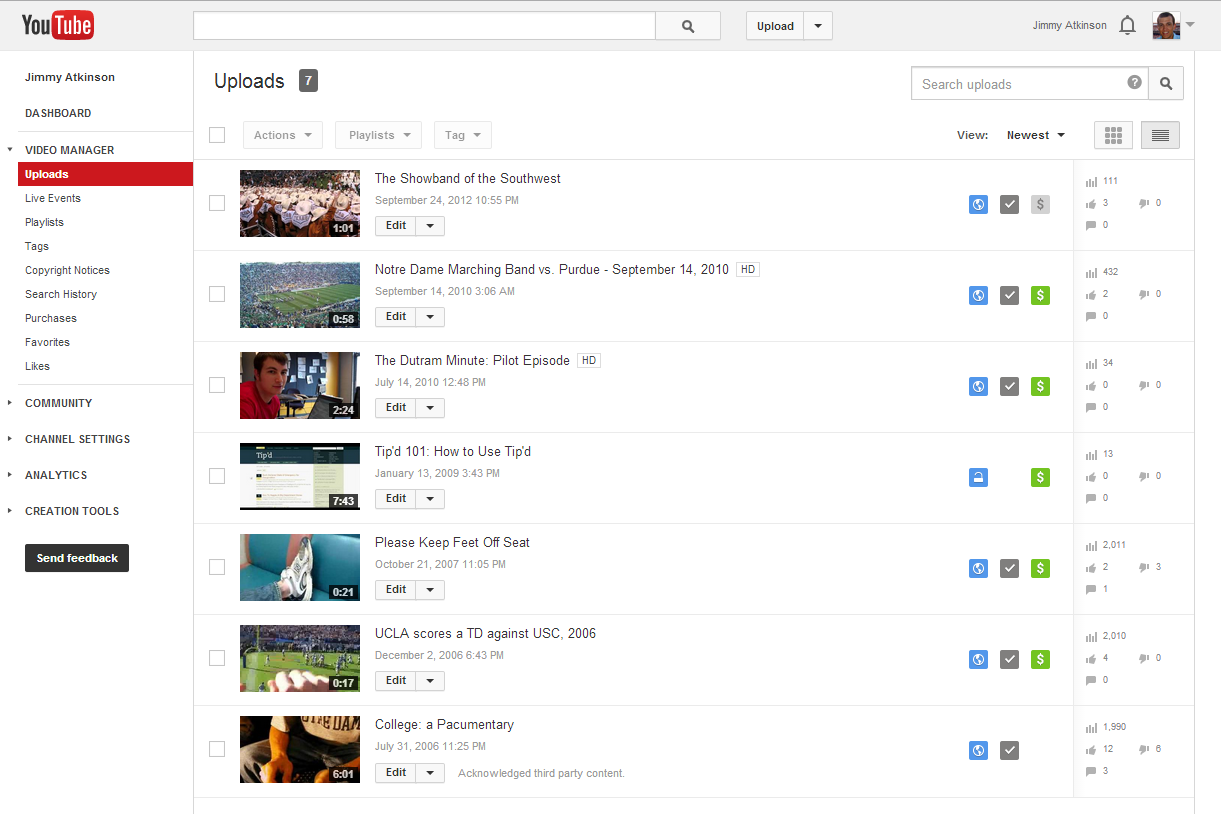Switch to grid view layout
Image resolution: width=1221 pixels, height=814 pixels.
click(x=1113, y=135)
